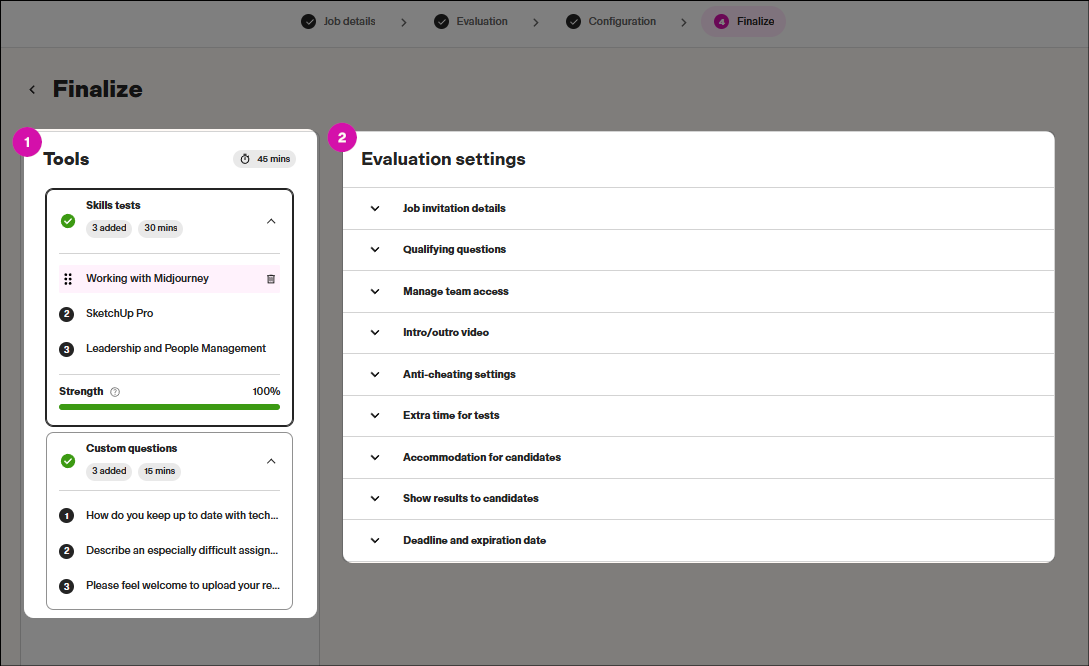Click the number 2 badge for SketchUp Pro
Viewport: 1089px width, 666px height.
[67, 314]
